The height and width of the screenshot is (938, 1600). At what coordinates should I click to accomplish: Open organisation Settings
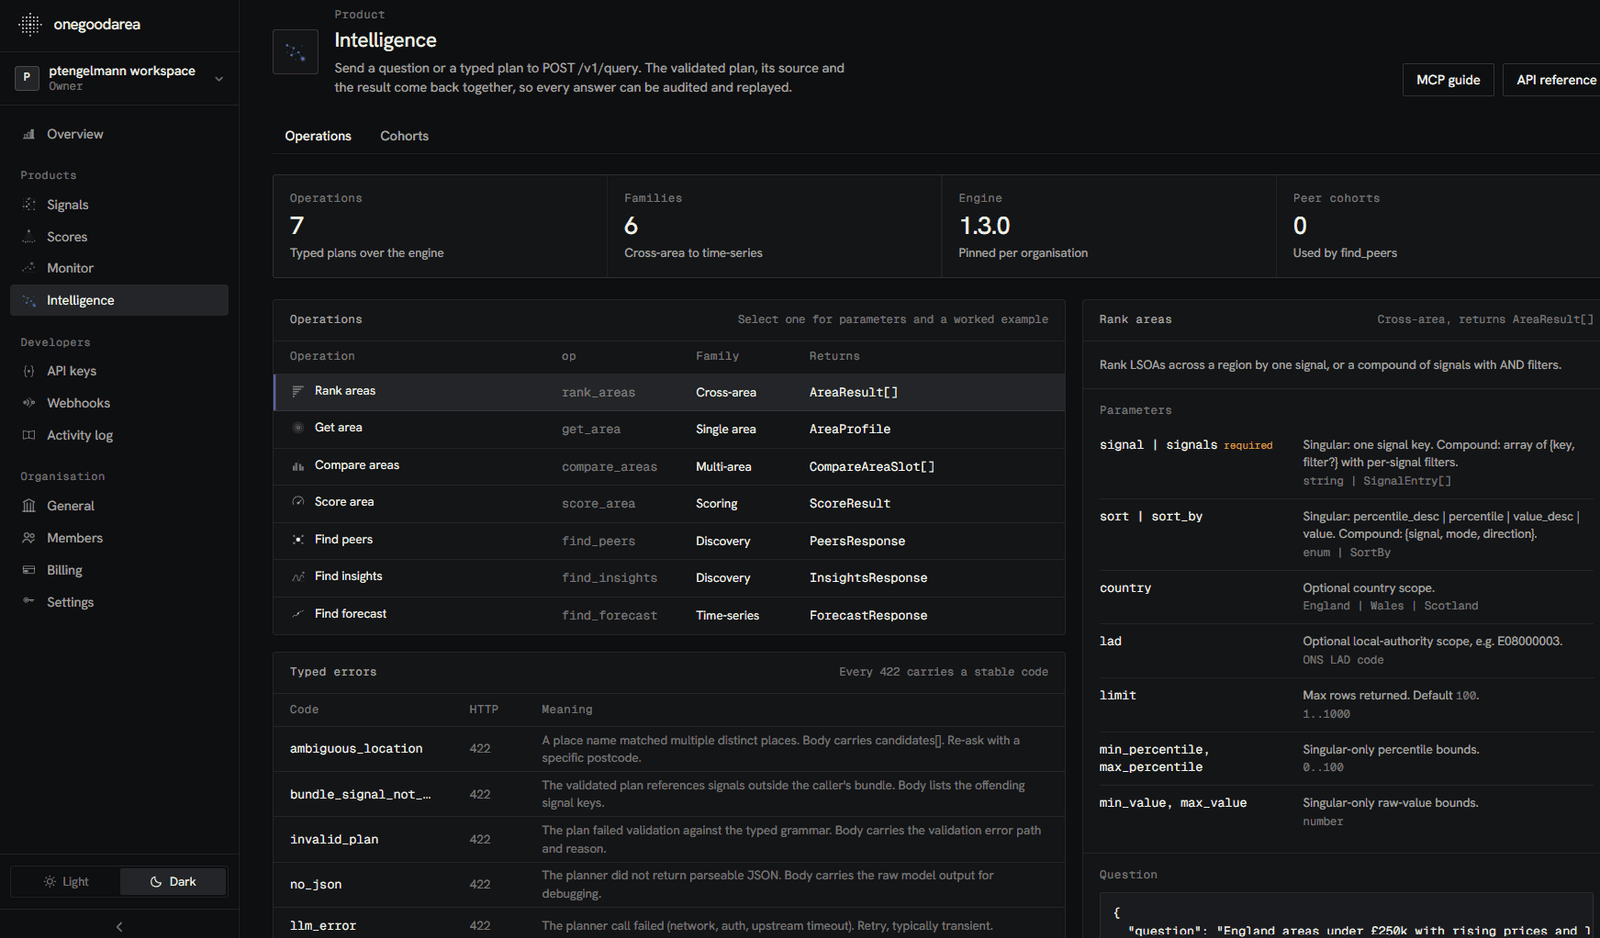(119, 602)
